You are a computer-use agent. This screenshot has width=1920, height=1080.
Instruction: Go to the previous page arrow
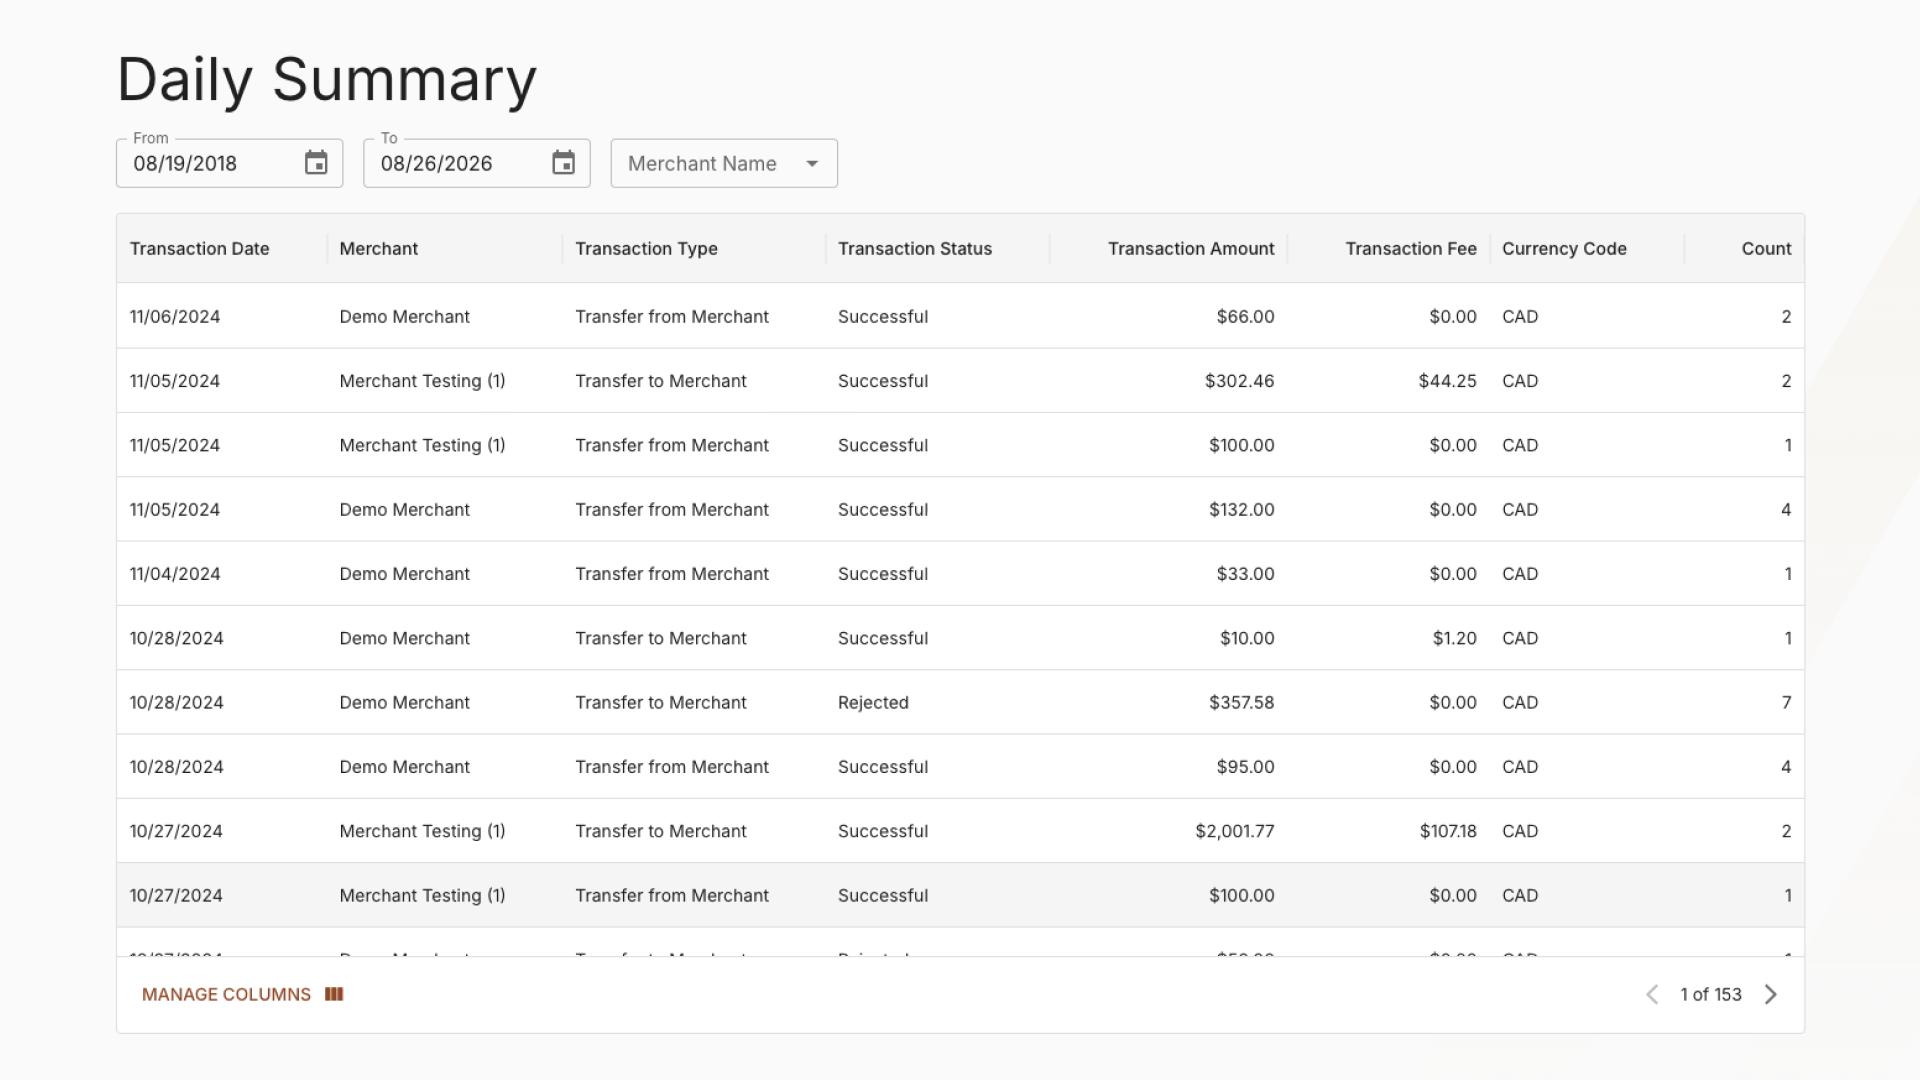pos(1652,994)
